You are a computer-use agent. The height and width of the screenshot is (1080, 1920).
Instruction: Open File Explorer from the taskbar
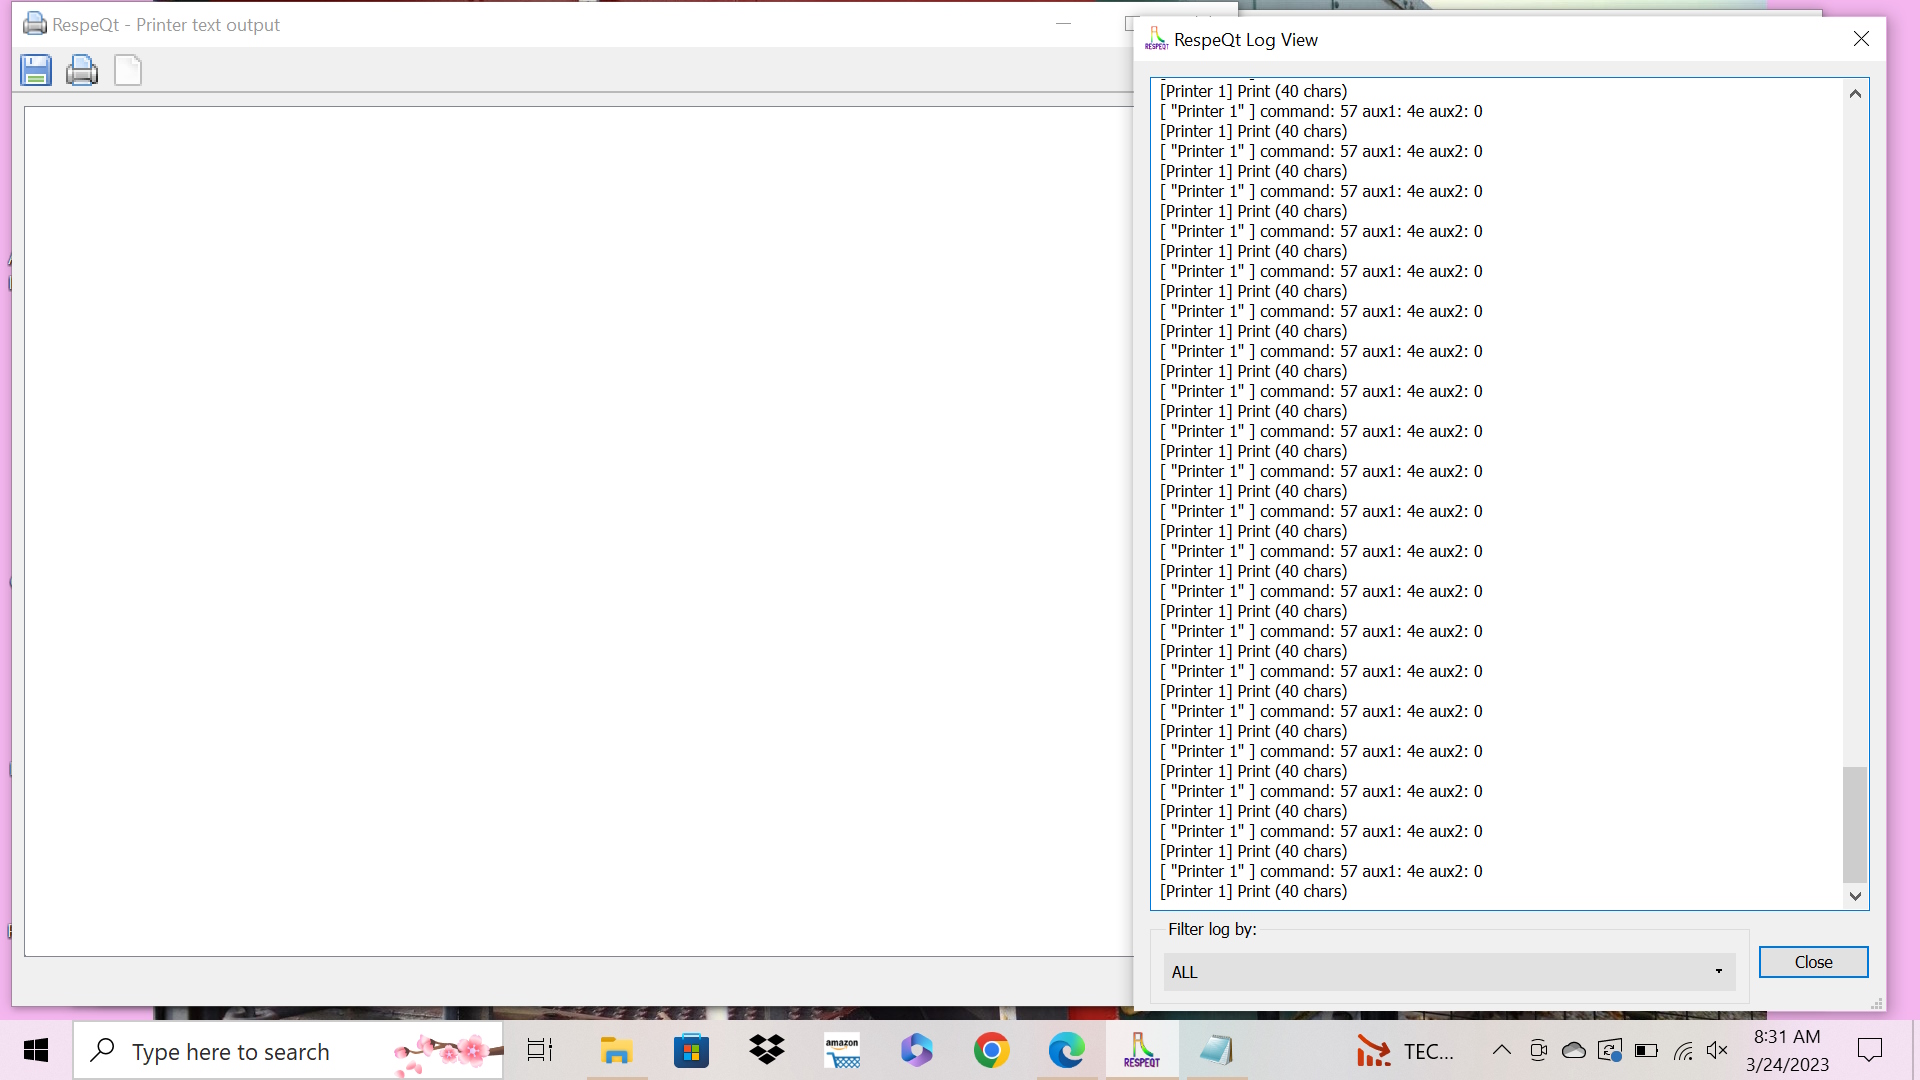(x=616, y=1051)
